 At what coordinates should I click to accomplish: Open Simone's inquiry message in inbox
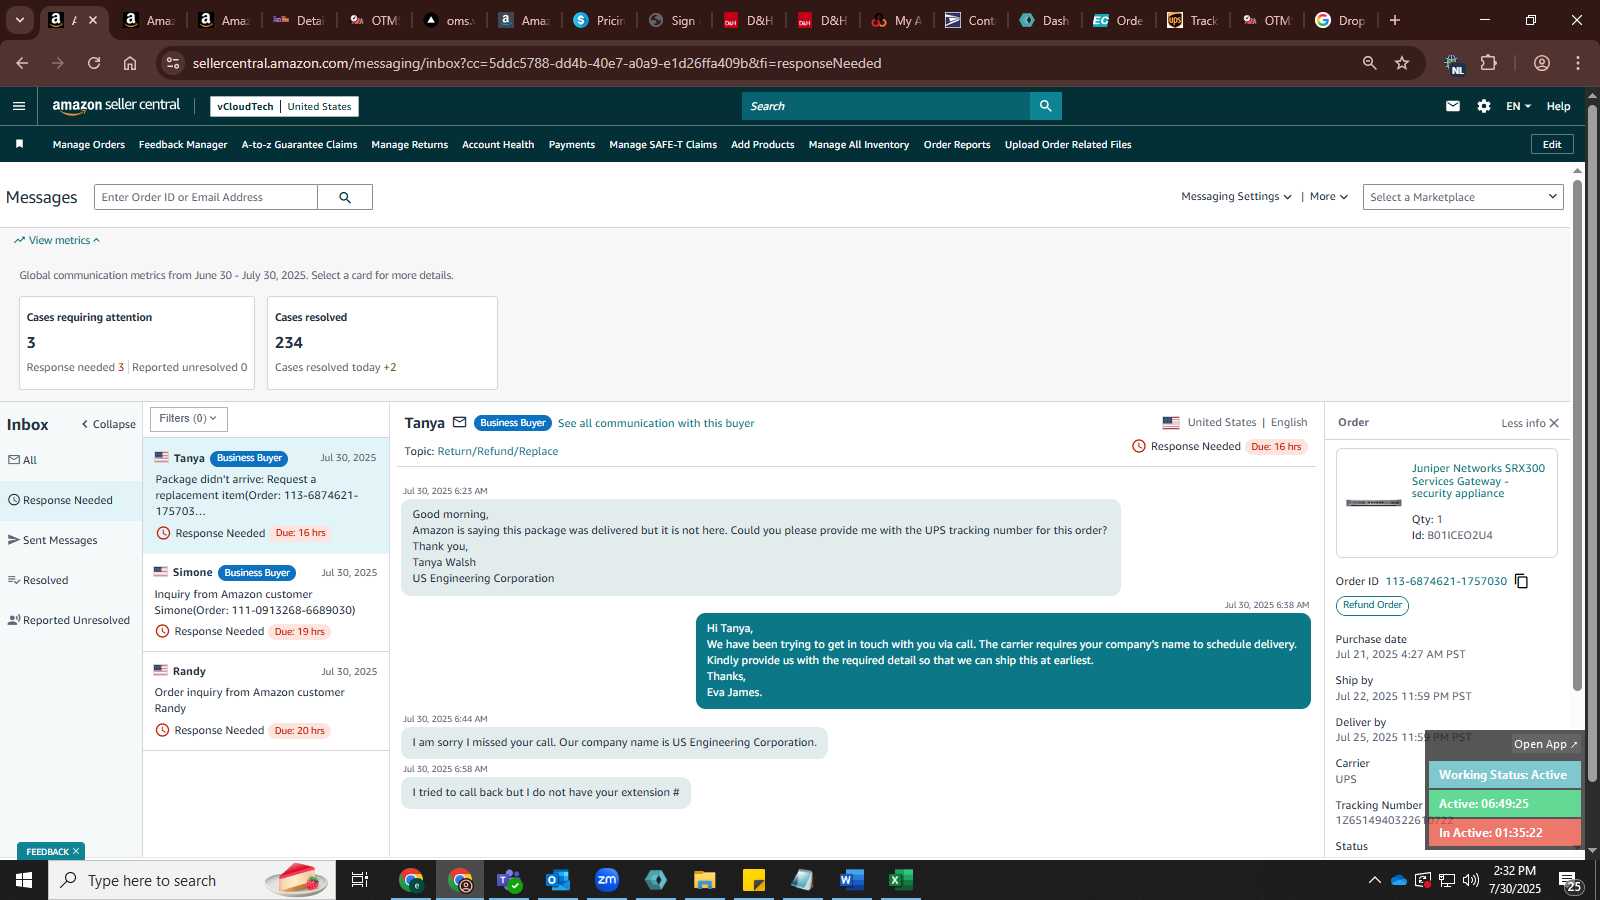tap(266, 602)
